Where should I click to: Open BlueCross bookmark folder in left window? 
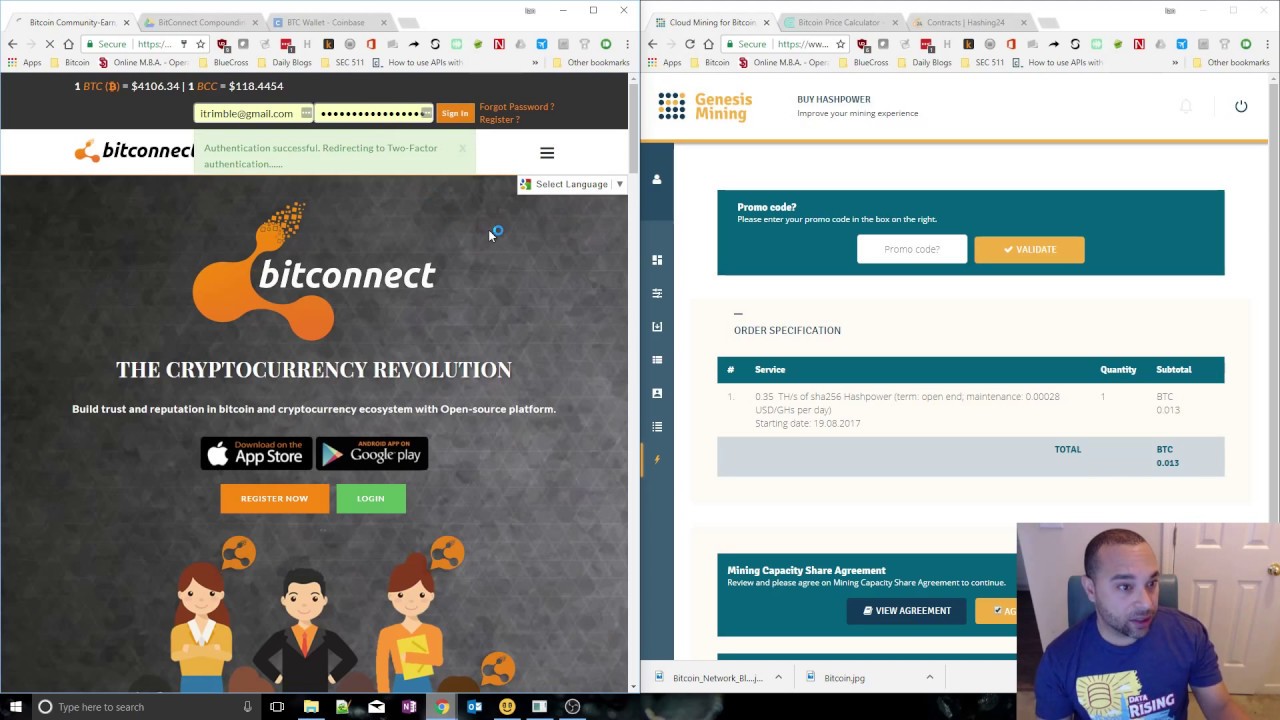[x=222, y=62]
